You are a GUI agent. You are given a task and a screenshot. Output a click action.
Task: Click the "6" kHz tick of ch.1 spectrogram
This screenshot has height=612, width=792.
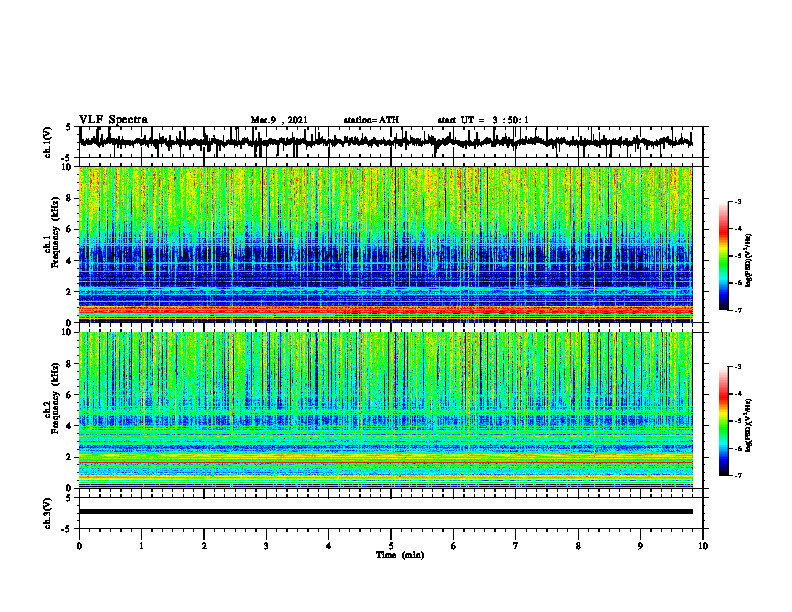coord(70,229)
